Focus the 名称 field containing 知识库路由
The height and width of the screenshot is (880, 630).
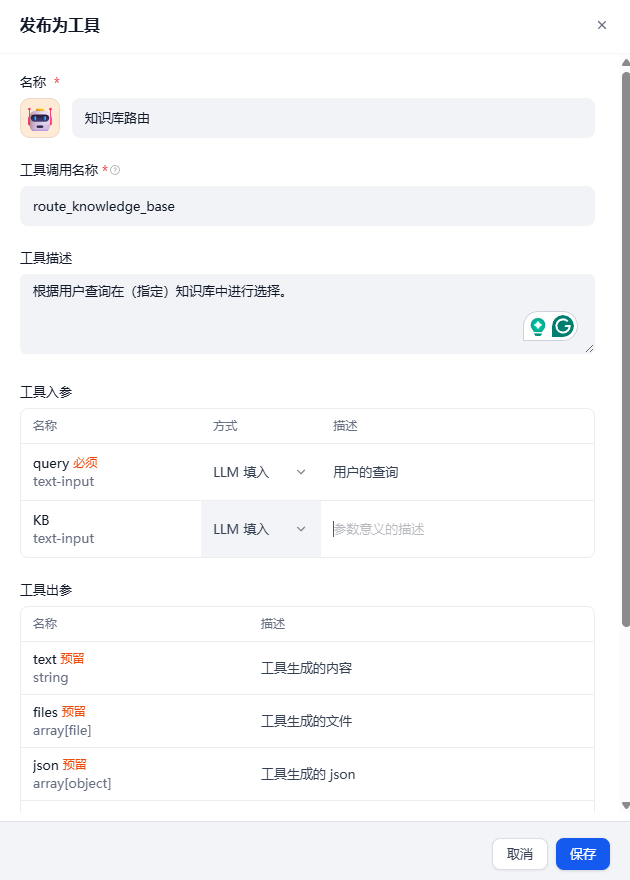pos(333,118)
